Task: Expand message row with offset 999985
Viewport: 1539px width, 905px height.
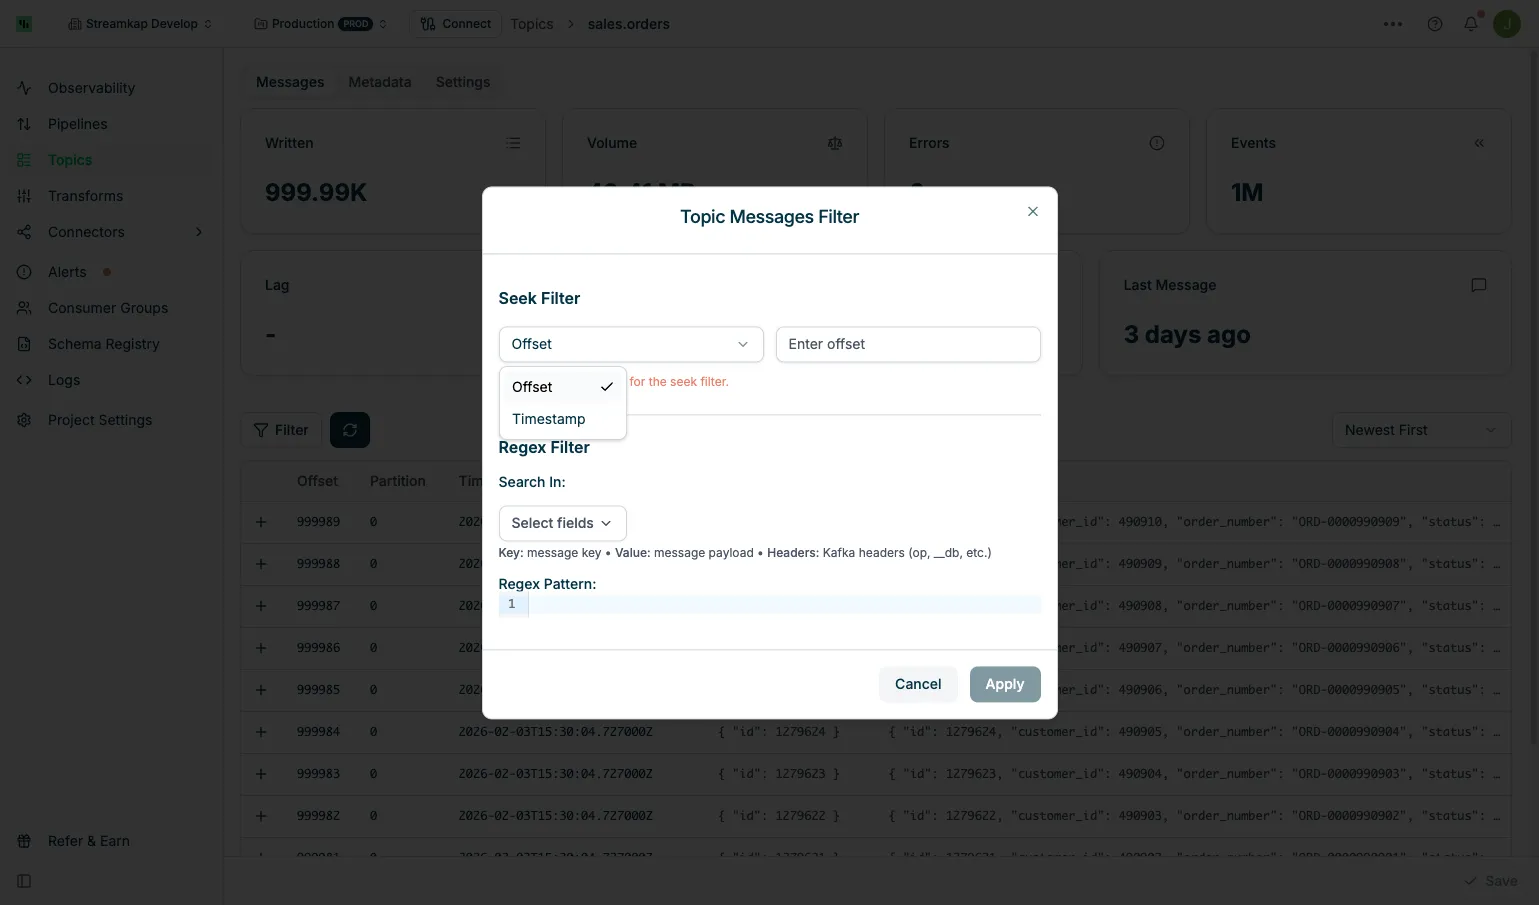Action: tap(261, 690)
